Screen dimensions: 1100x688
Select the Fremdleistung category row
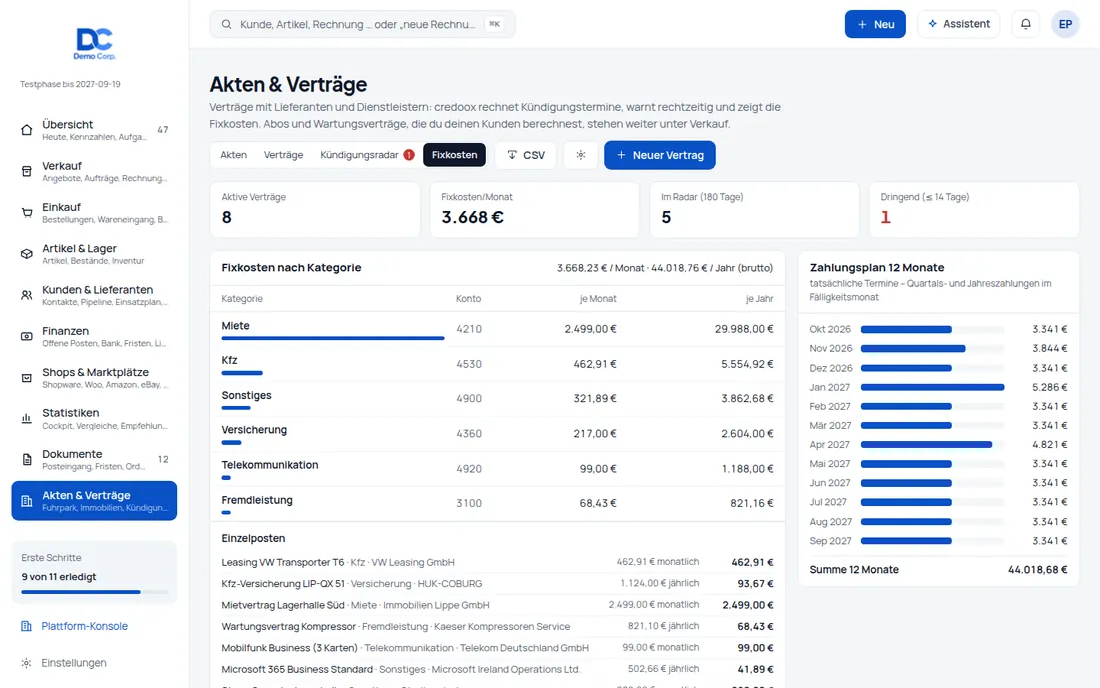497,503
